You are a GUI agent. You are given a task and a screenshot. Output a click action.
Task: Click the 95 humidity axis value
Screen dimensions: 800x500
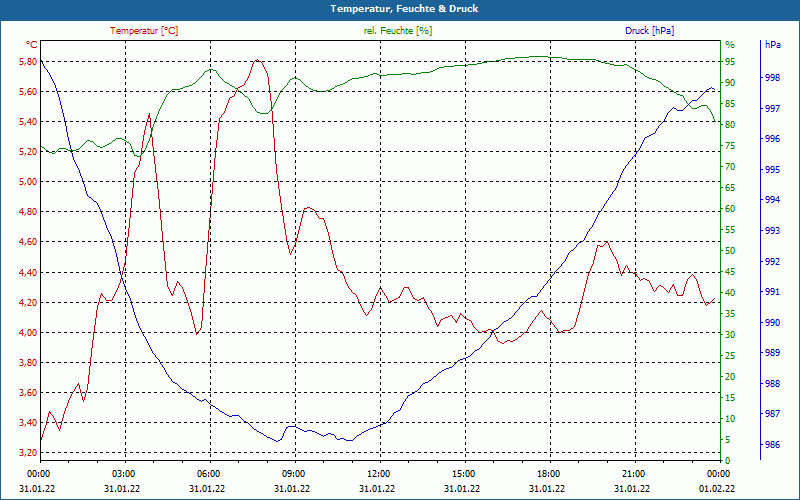tap(730, 62)
